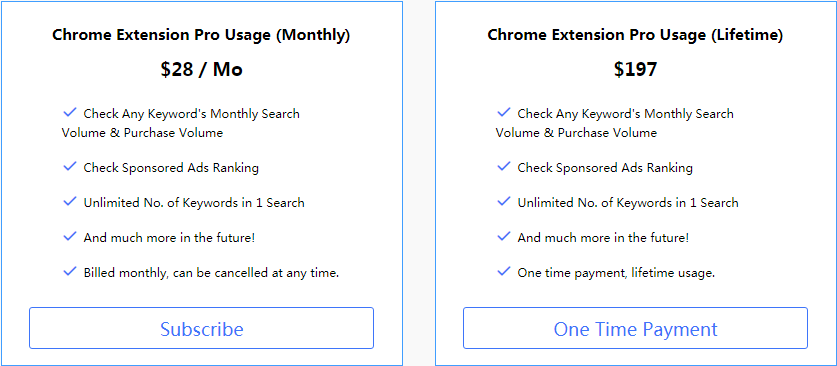Image resolution: width=837 pixels, height=366 pixels.
Task: Click the One Time Payment button
Action: [x=635, y=328]
